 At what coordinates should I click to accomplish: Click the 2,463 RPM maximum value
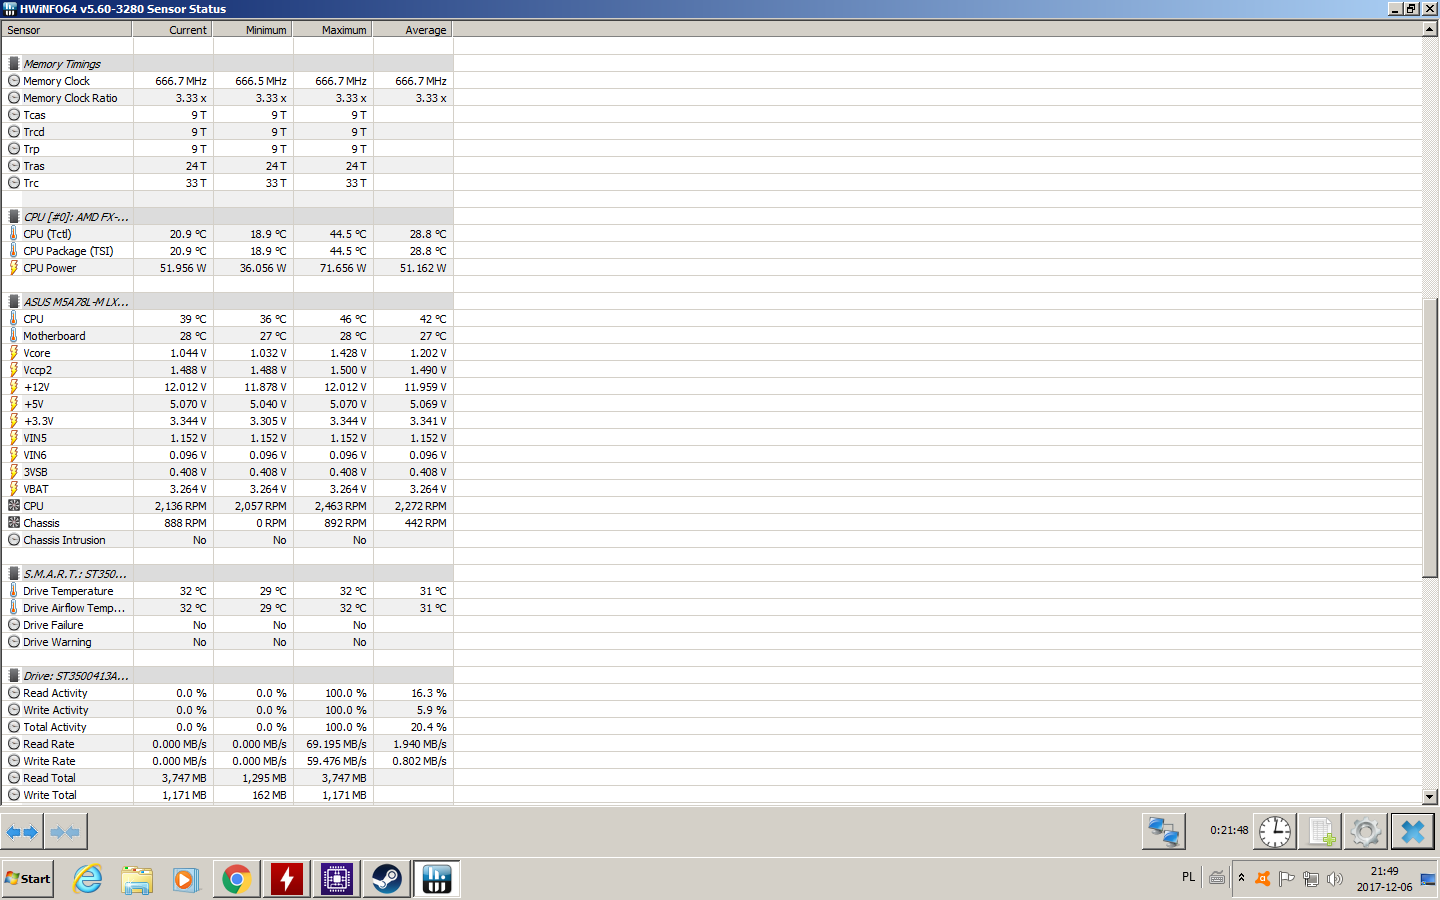[341, 506]
